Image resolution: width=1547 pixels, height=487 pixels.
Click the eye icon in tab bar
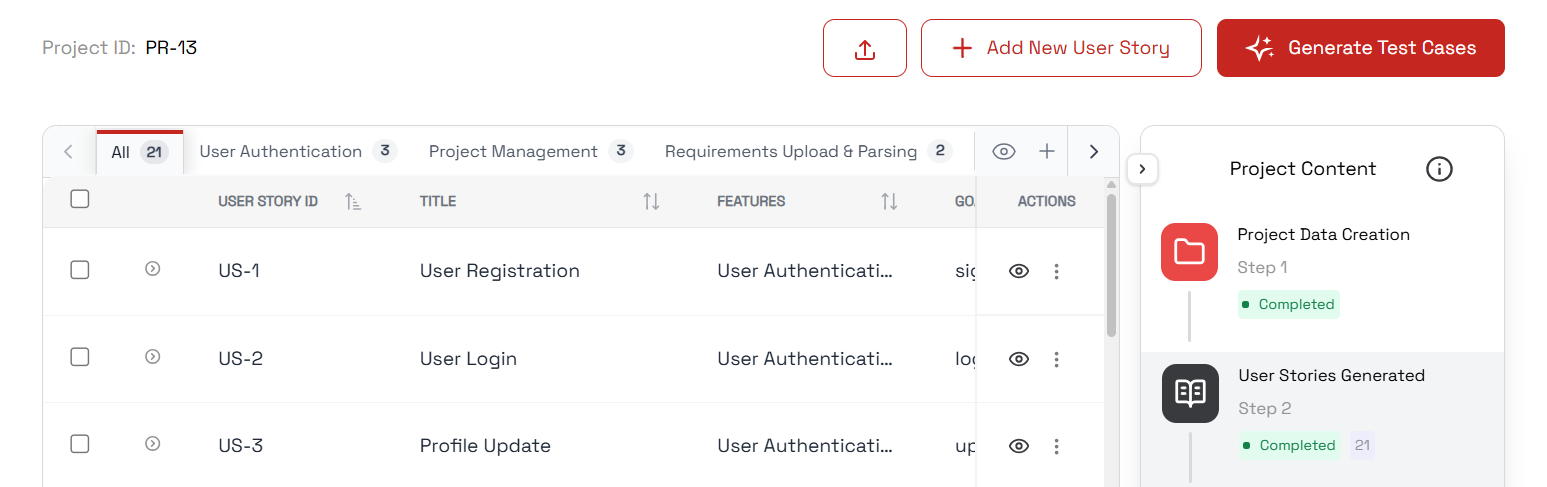click(1004, 152)
